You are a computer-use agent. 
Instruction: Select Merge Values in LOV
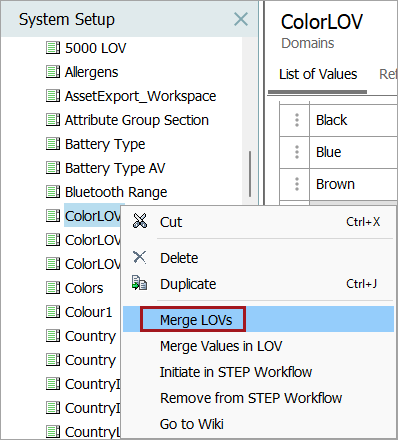click(x=221, y=346)
